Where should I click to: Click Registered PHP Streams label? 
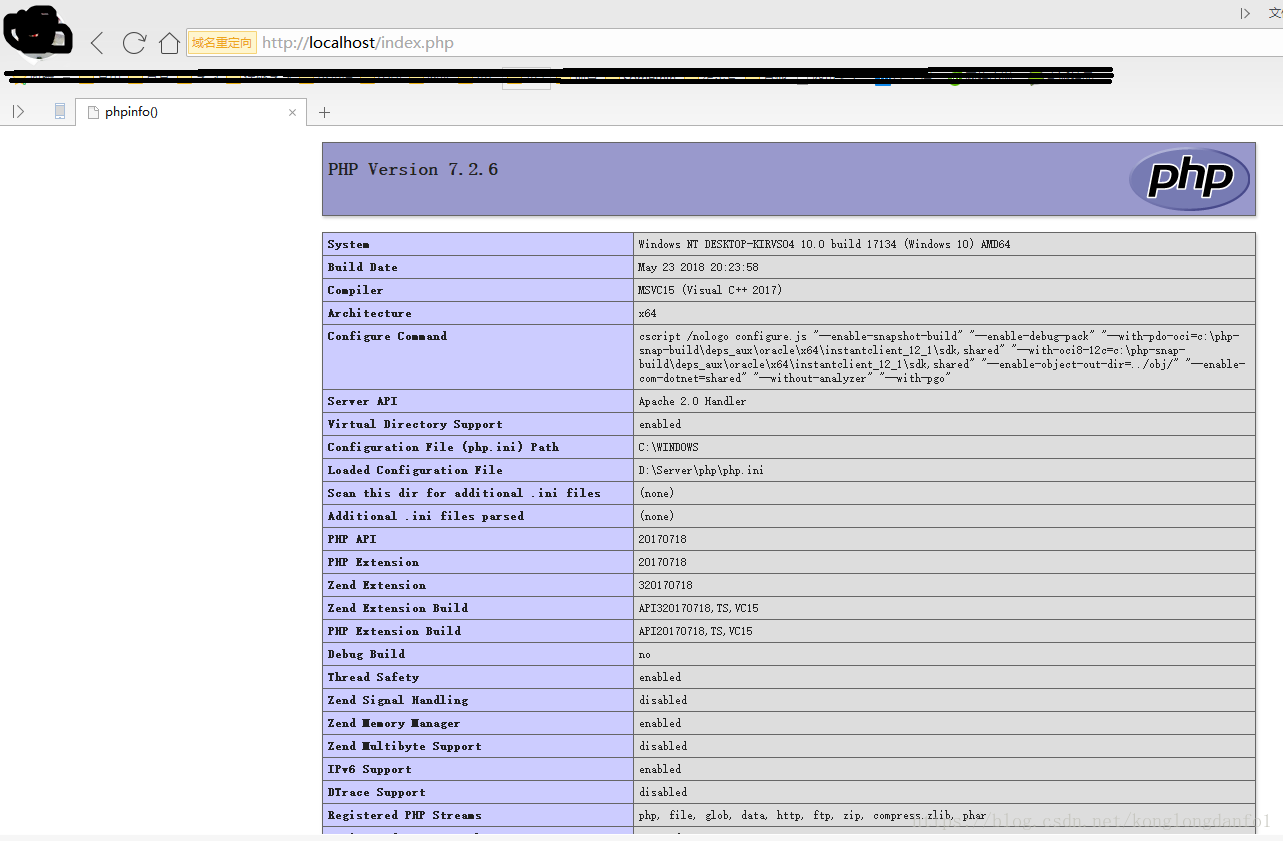pos(404,815)
